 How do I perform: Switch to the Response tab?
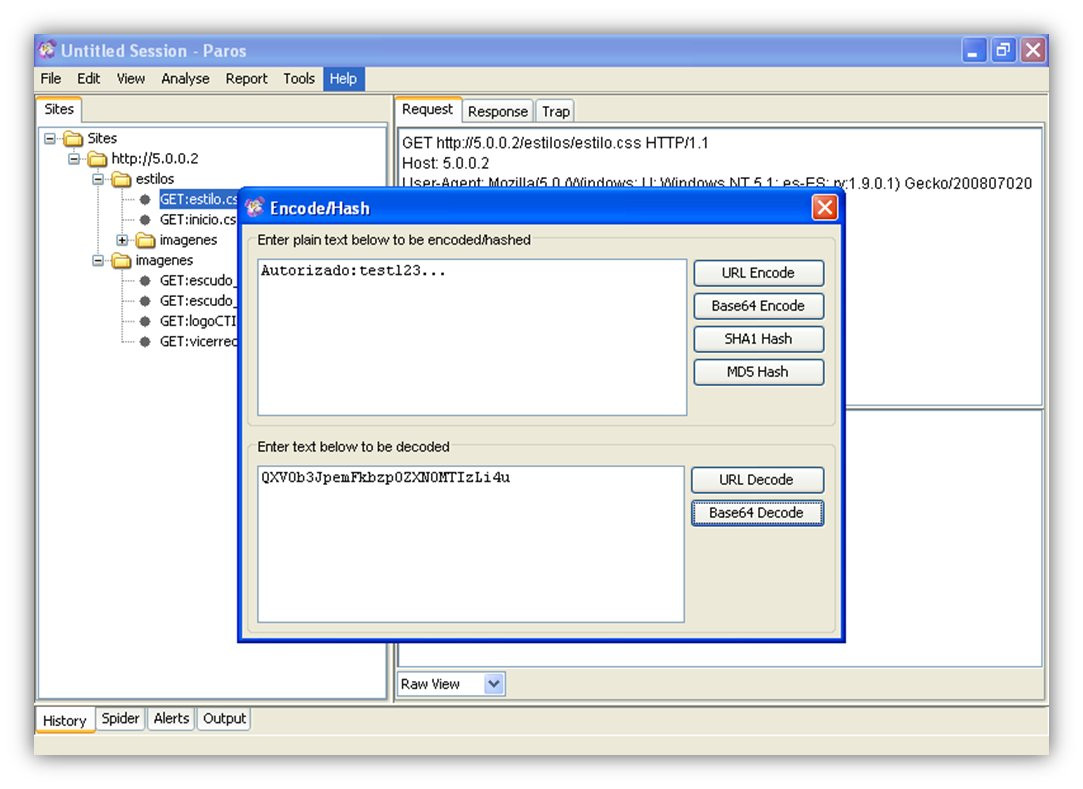pyautogui.click(x=497, y=111)
